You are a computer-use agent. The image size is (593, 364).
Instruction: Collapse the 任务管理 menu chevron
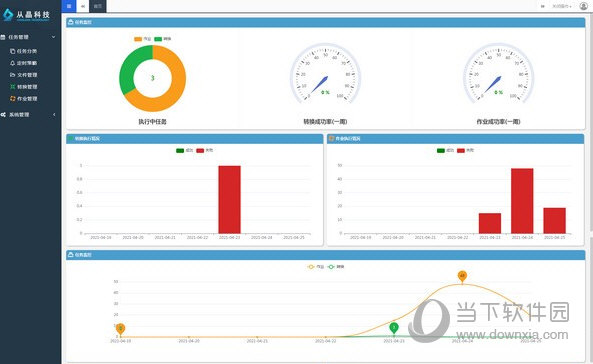coord(53,37)
